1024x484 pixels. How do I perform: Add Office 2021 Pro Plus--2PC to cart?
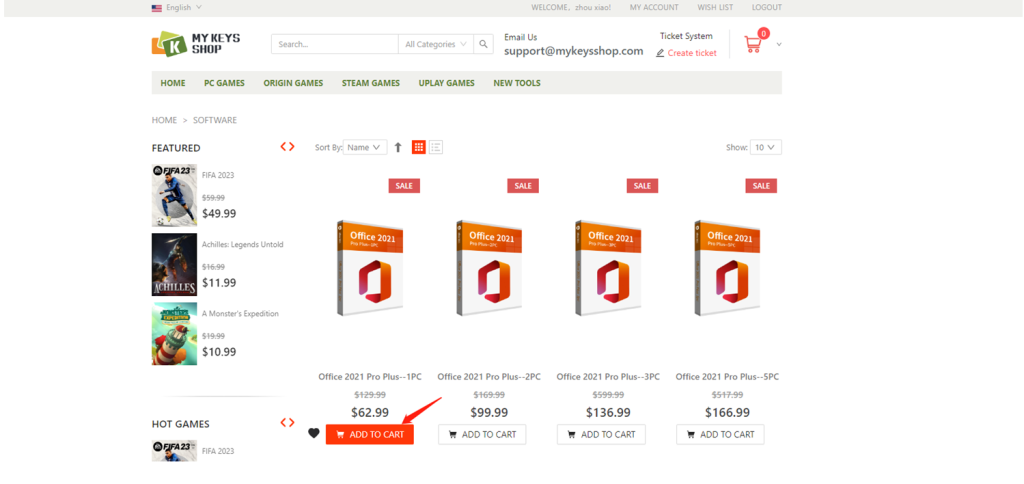tap(482, 434)
